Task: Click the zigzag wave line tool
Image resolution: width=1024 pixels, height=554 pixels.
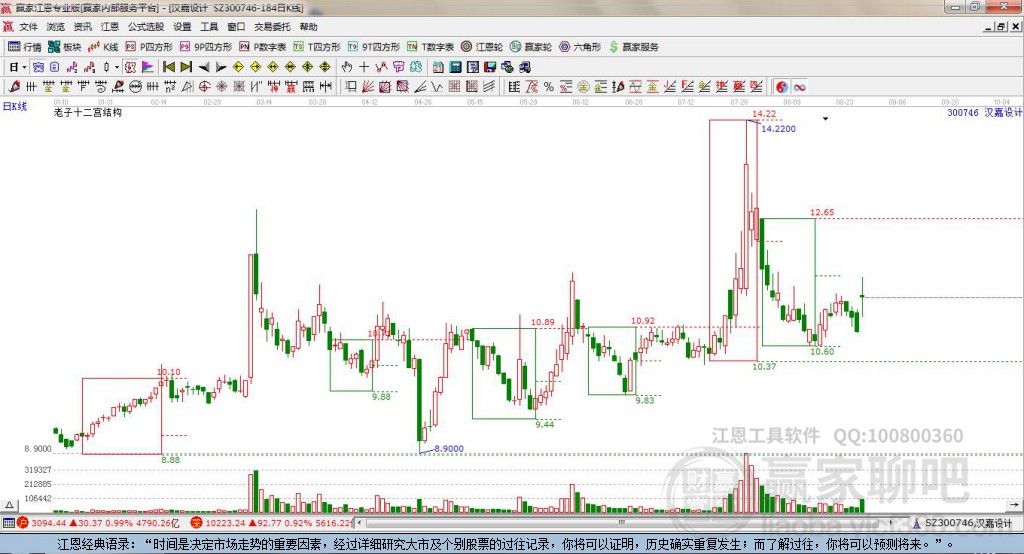Action: (437, 86)
